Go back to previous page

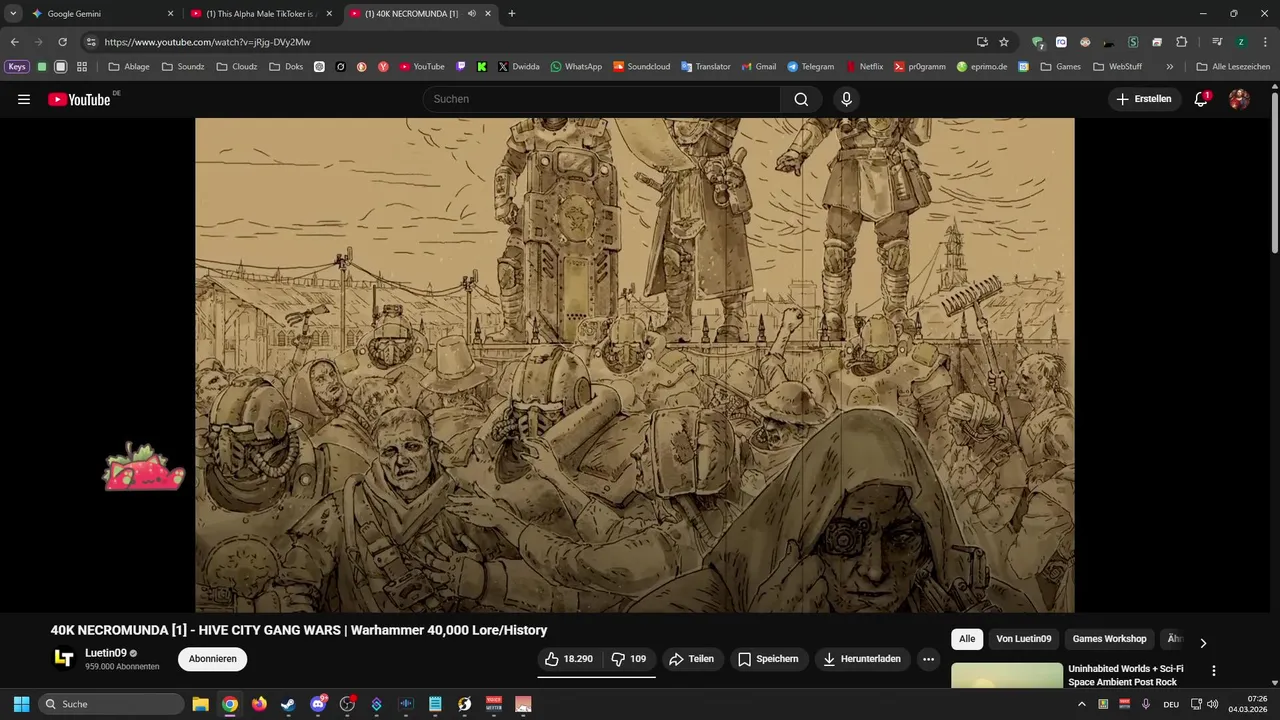point(14,42)
